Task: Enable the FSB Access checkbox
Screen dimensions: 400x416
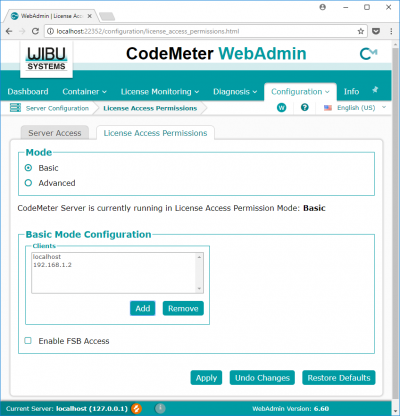Action: click(28, 340)
